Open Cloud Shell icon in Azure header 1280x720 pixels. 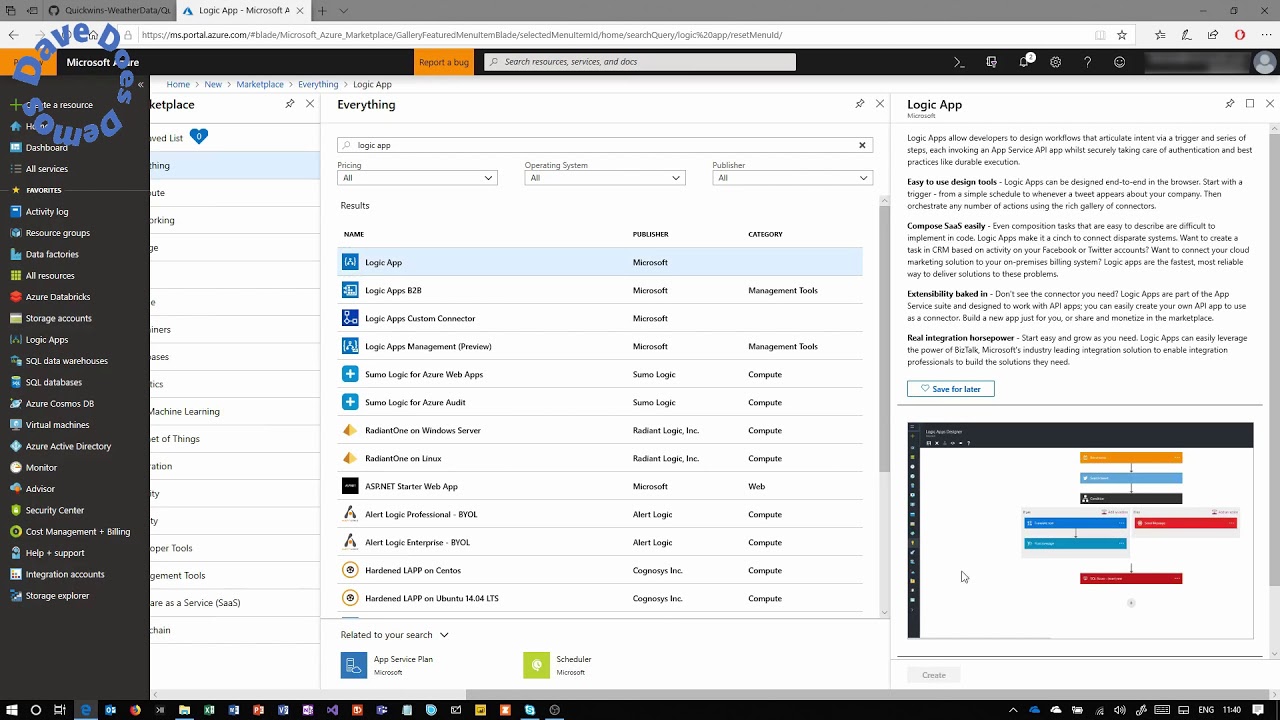959,62
